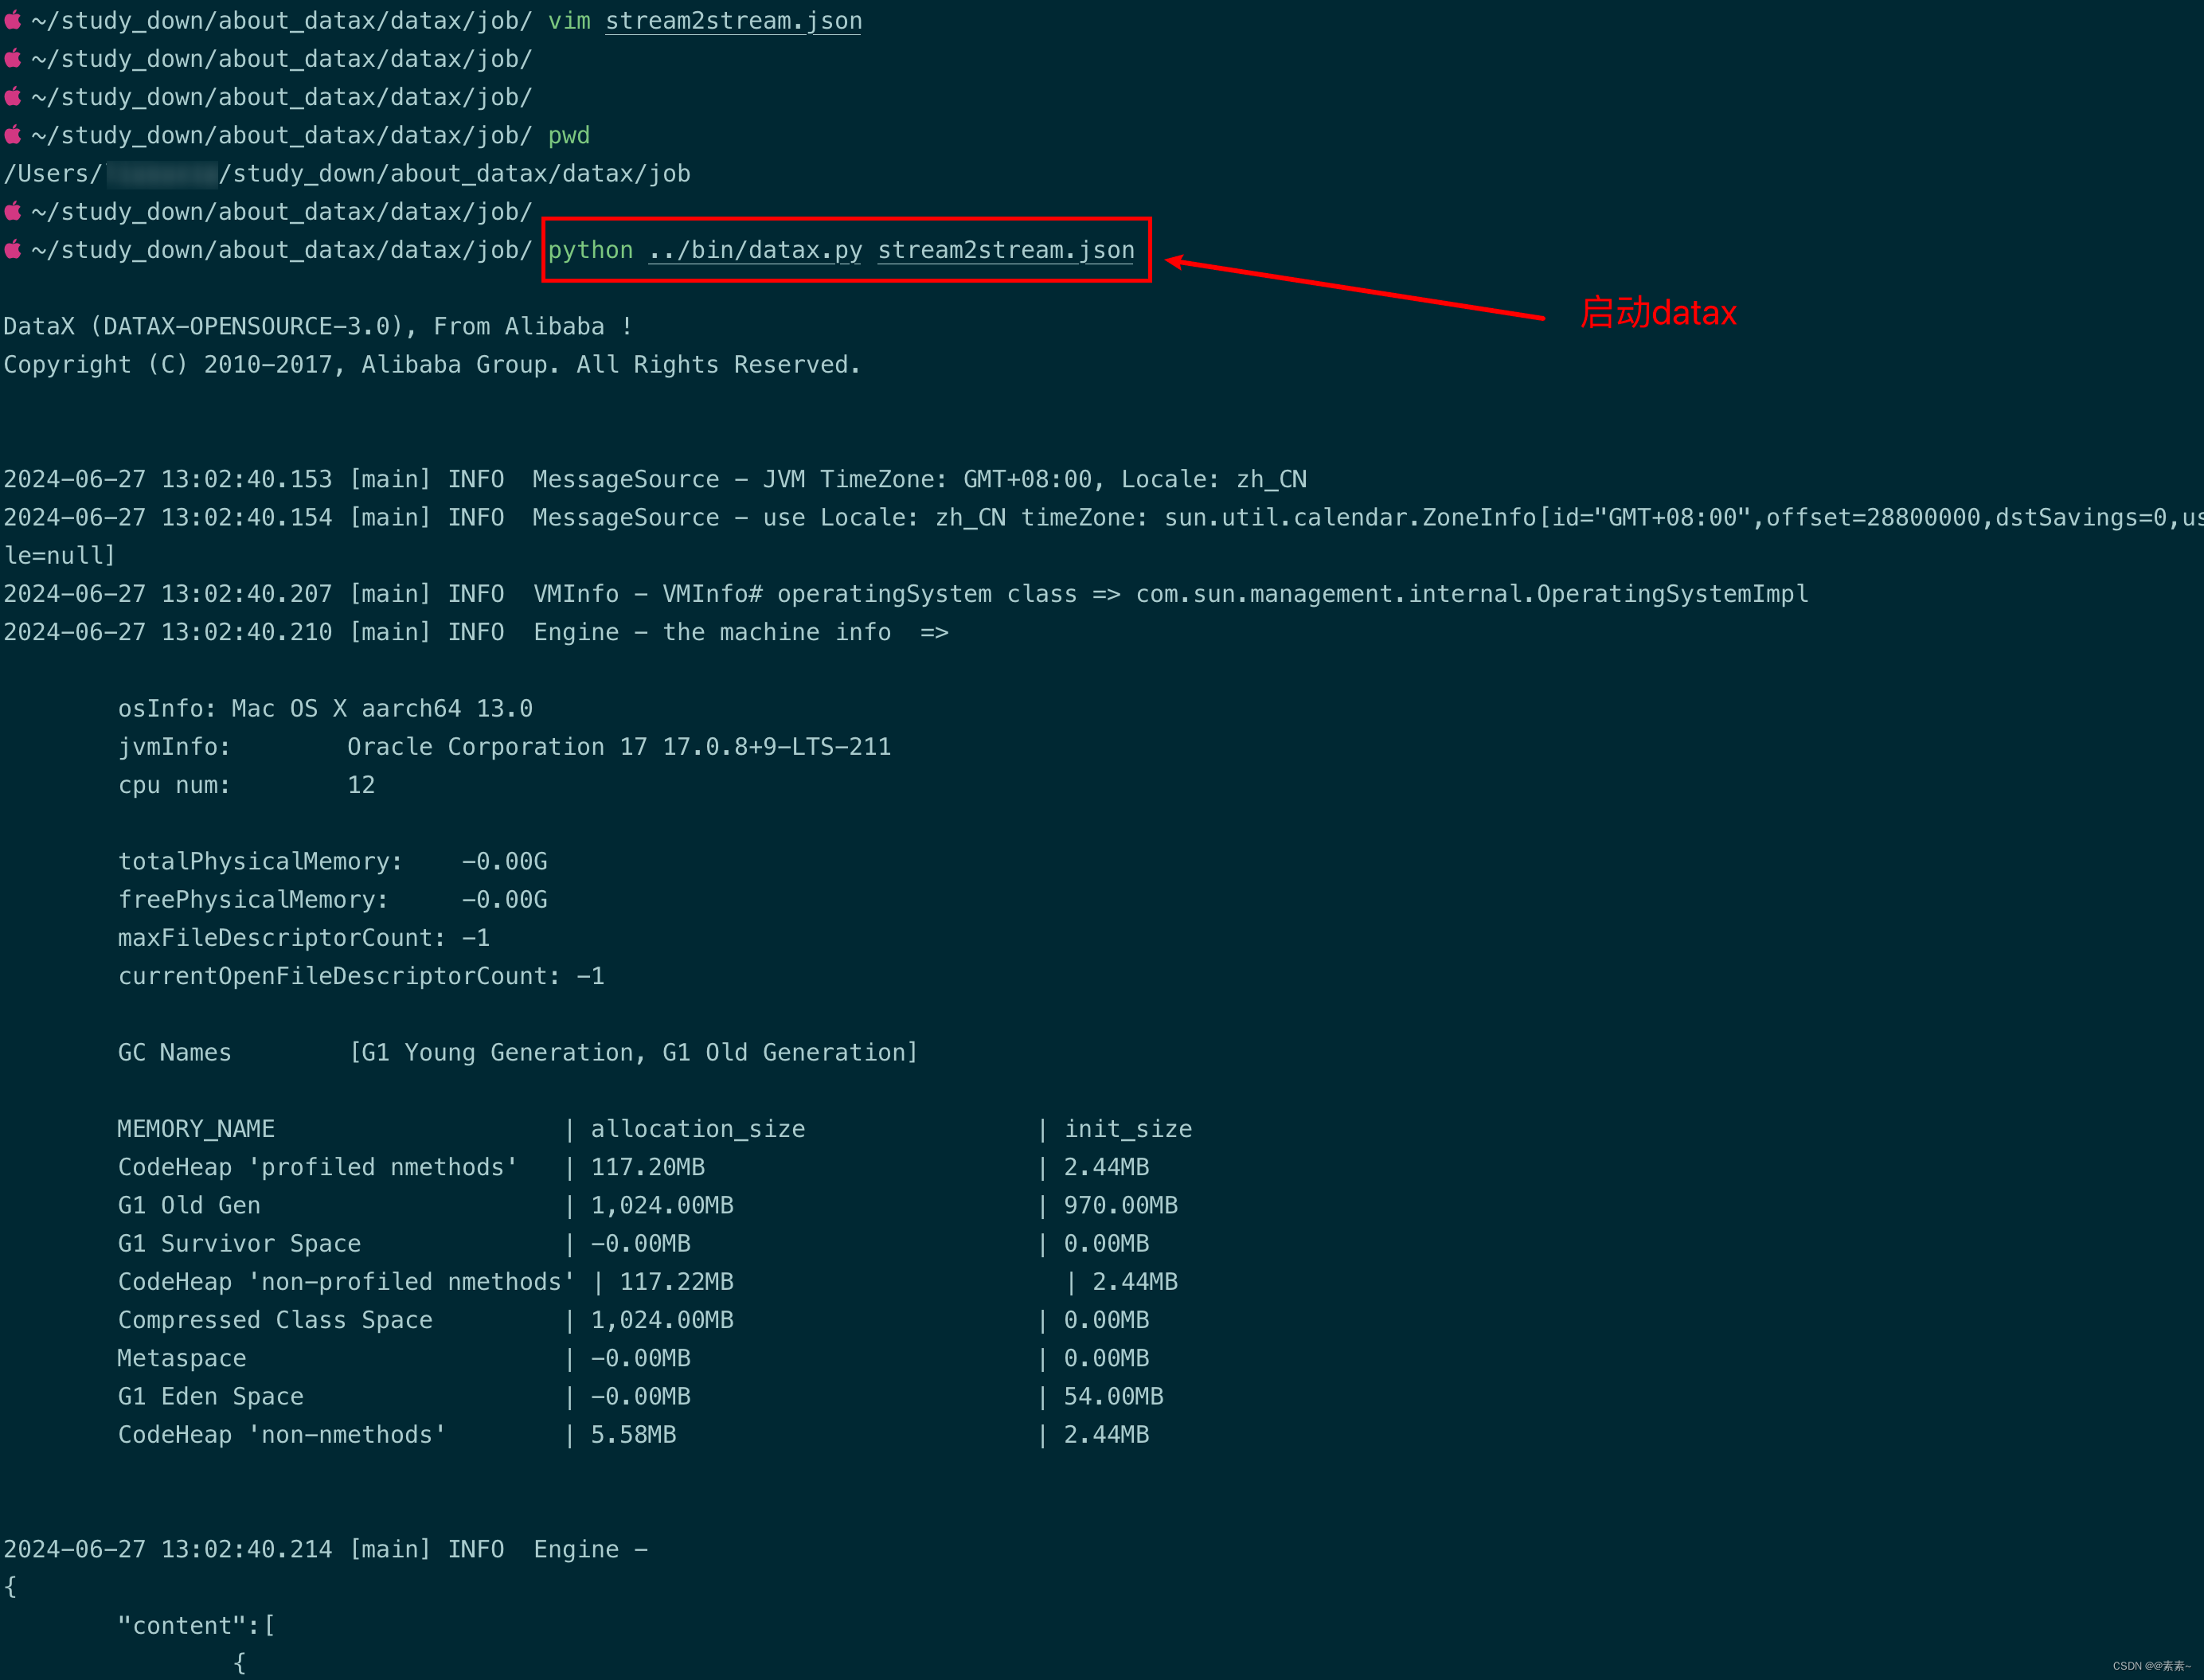The width and height of the screenshot is (2204, 1680).
Task: Click stream2stream.json in the python command
Action: [1006, 250]
